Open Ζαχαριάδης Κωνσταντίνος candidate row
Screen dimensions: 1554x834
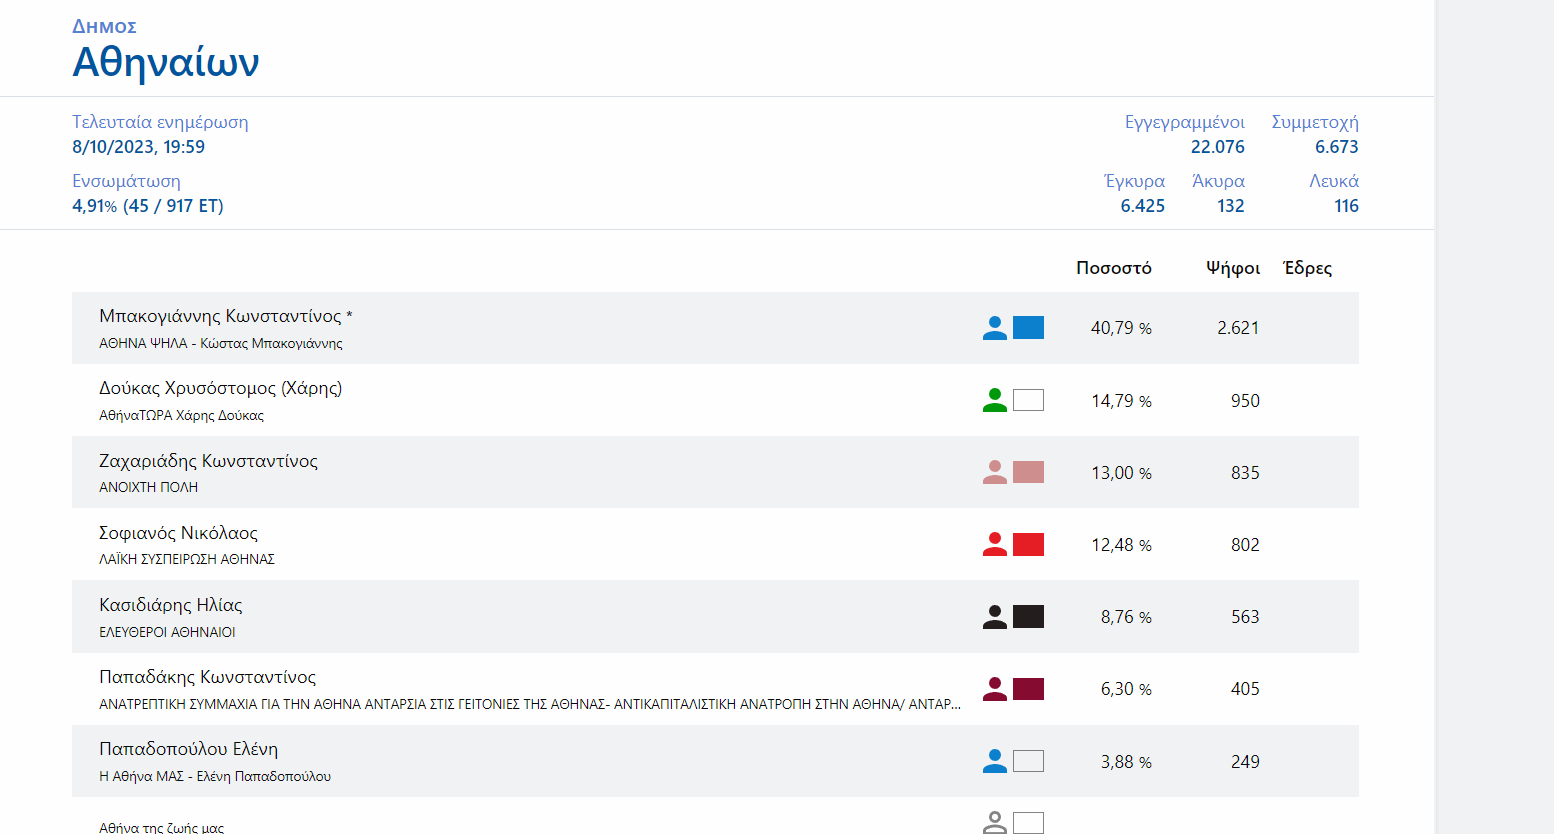point(208,461)
